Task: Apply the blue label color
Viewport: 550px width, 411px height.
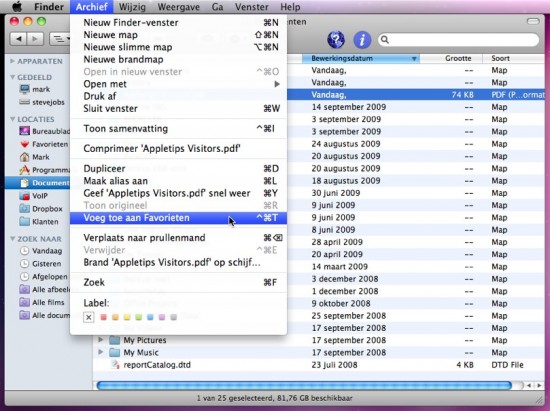Action: coord(150,317)
